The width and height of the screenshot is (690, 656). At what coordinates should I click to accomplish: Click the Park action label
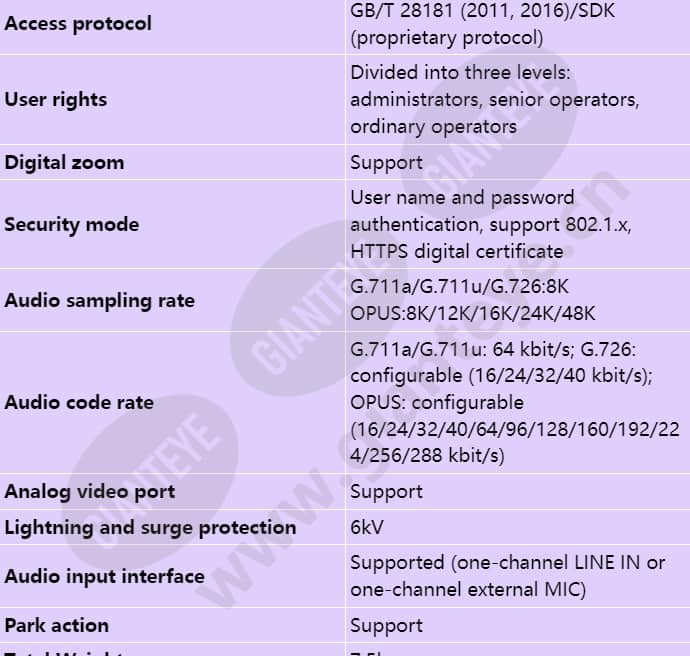click(x=56, y=626)
